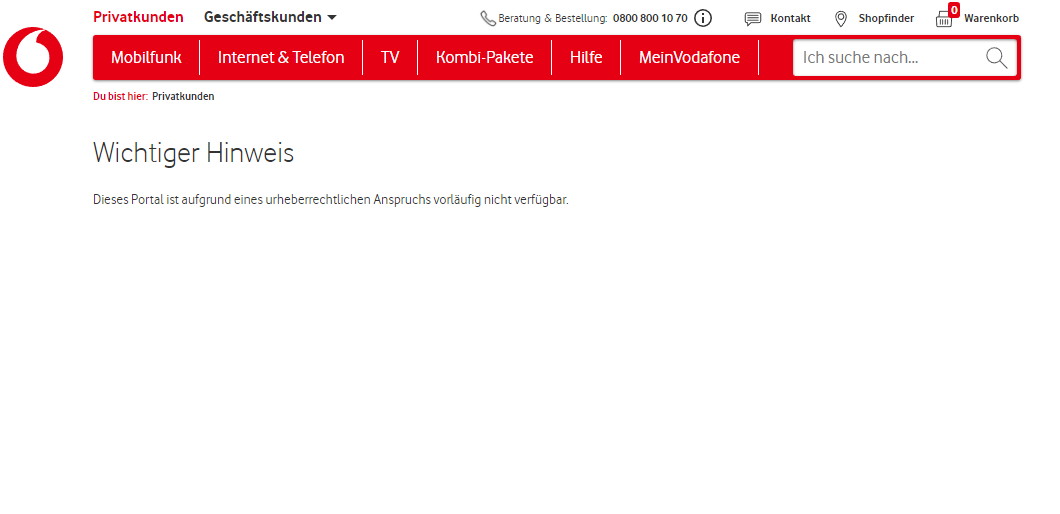Click the Kontakt speech bubble icon

(x=752, y=19)
